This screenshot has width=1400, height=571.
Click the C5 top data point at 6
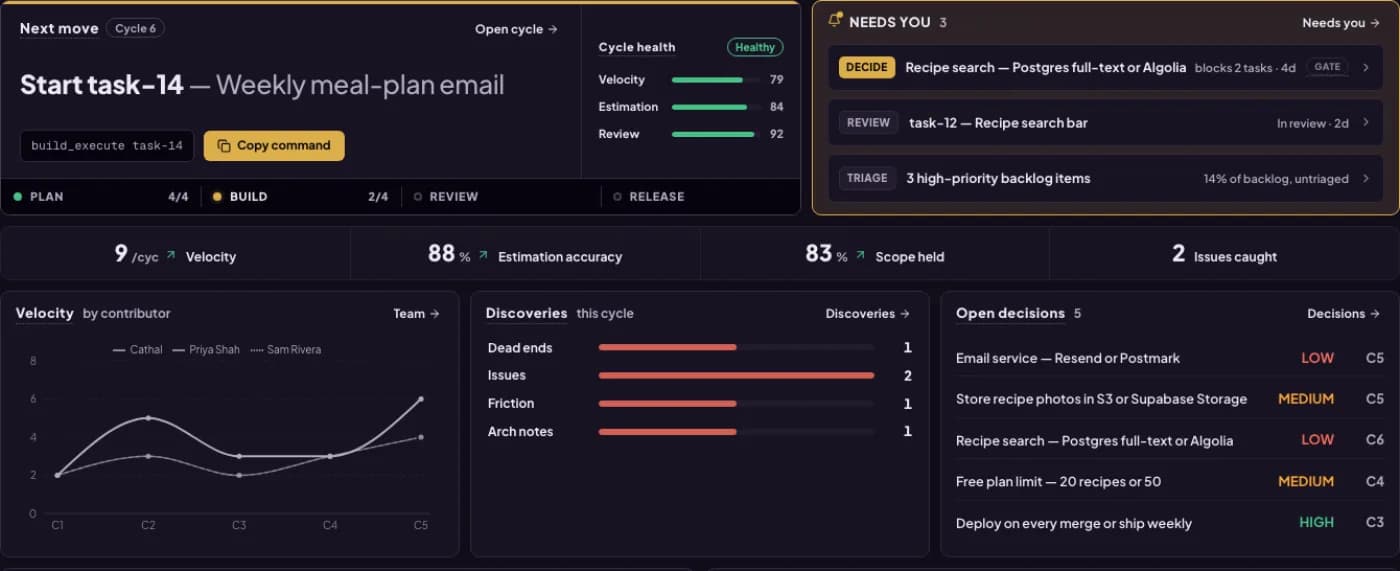point(421,399)
